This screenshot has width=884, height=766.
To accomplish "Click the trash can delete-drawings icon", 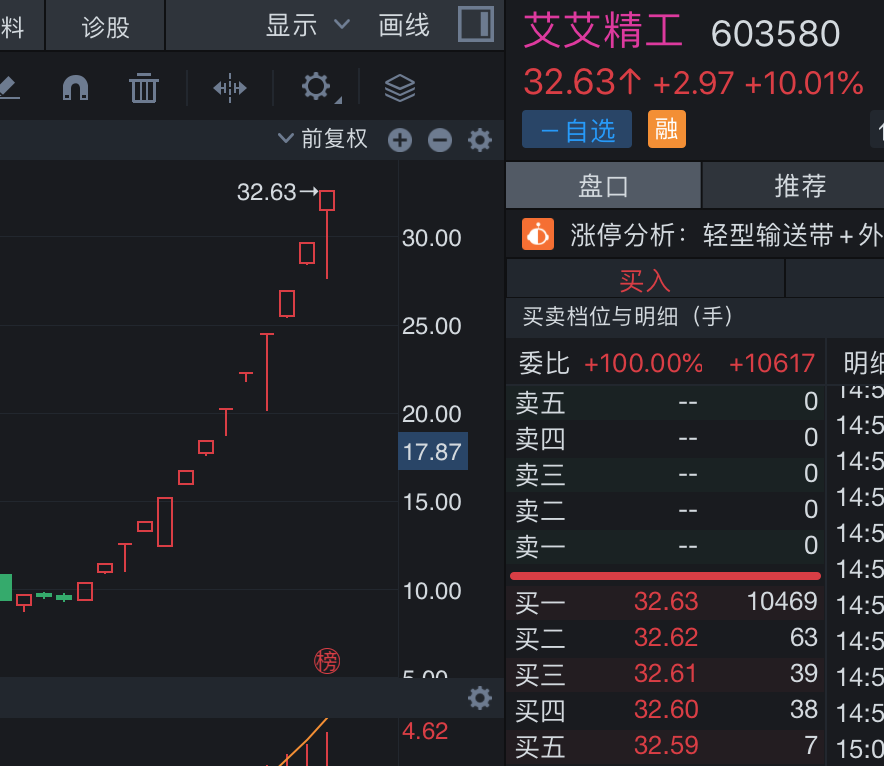I will pos(144,88).
